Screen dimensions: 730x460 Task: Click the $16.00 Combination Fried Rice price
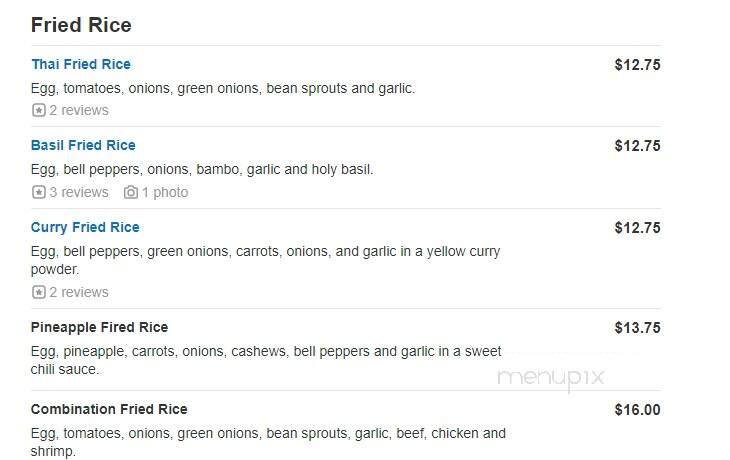click(x=637, y=410)
